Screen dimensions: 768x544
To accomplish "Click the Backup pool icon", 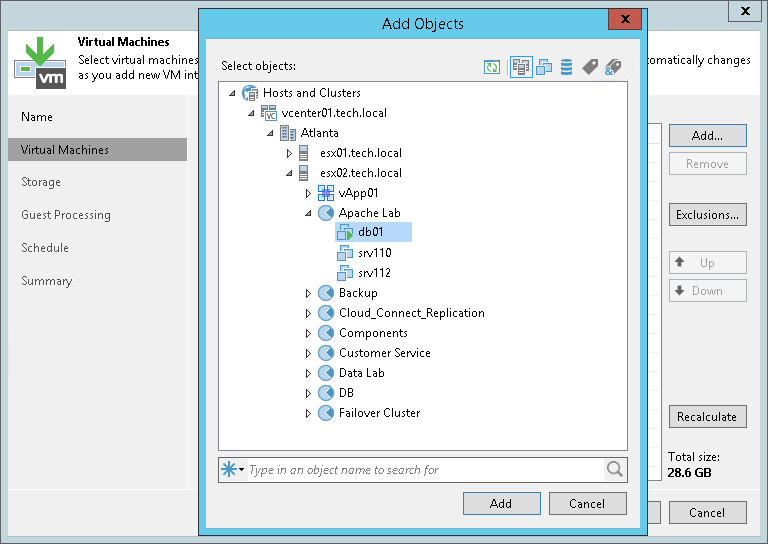I will [x=326, y=293].
